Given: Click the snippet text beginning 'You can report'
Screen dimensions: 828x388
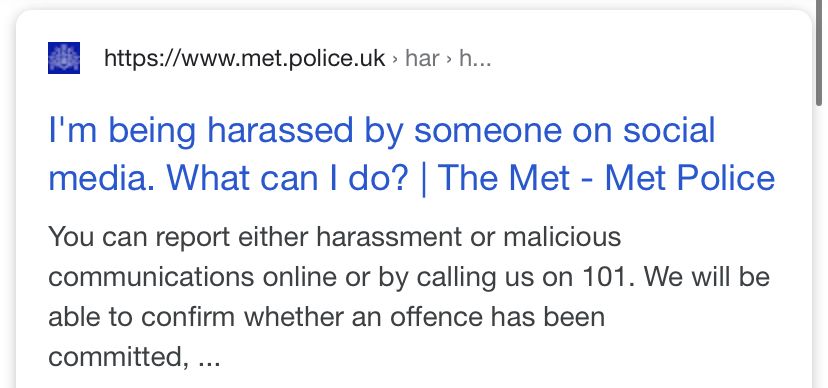Looking at the screenshot, I should [x=409, y=296].
